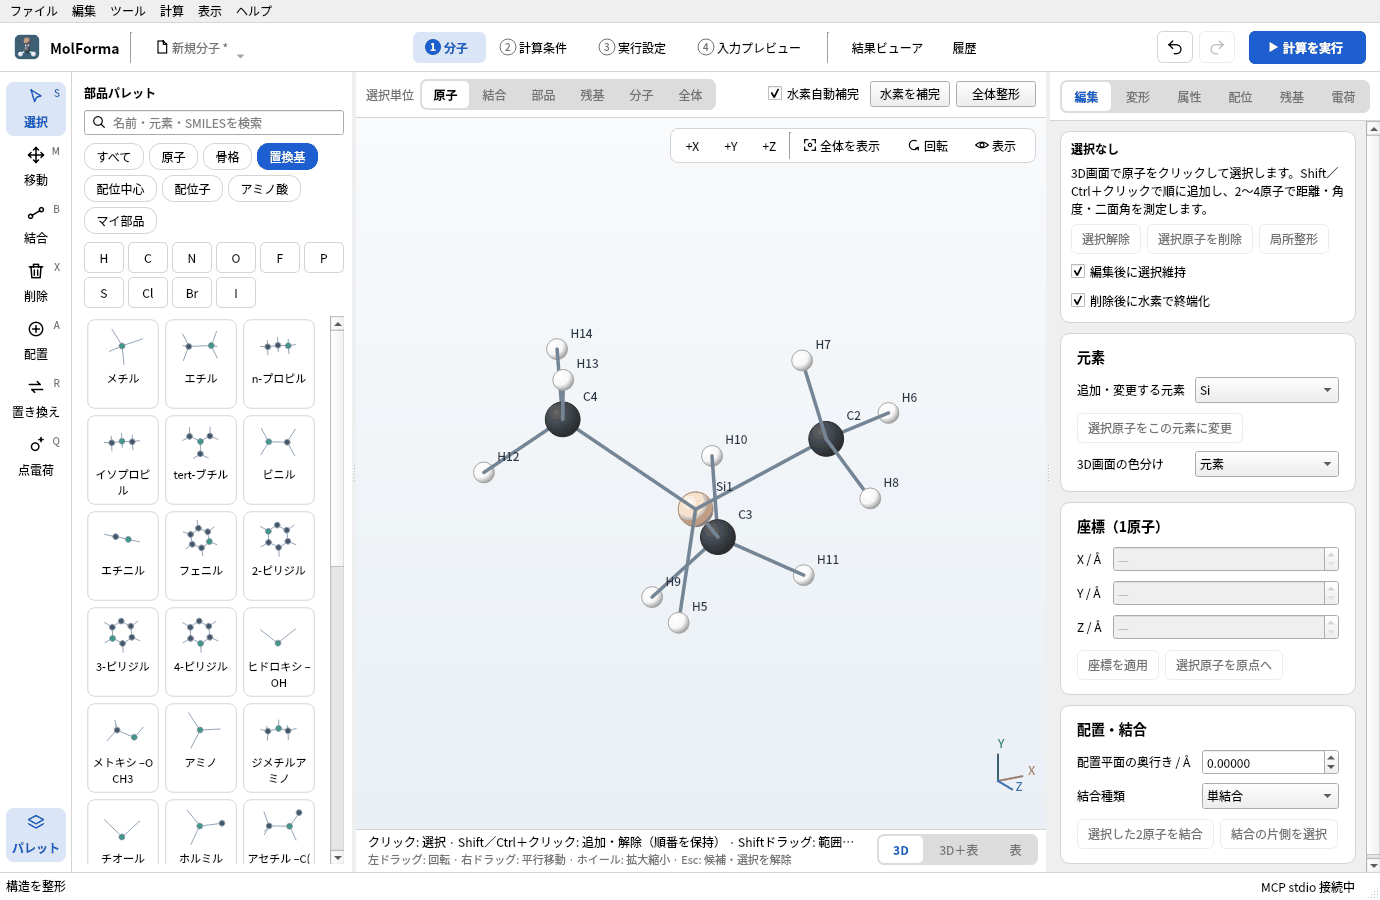Screen dimensions: 1380x900
Task: Click the 全体整形 button
Action: [996, 94]
